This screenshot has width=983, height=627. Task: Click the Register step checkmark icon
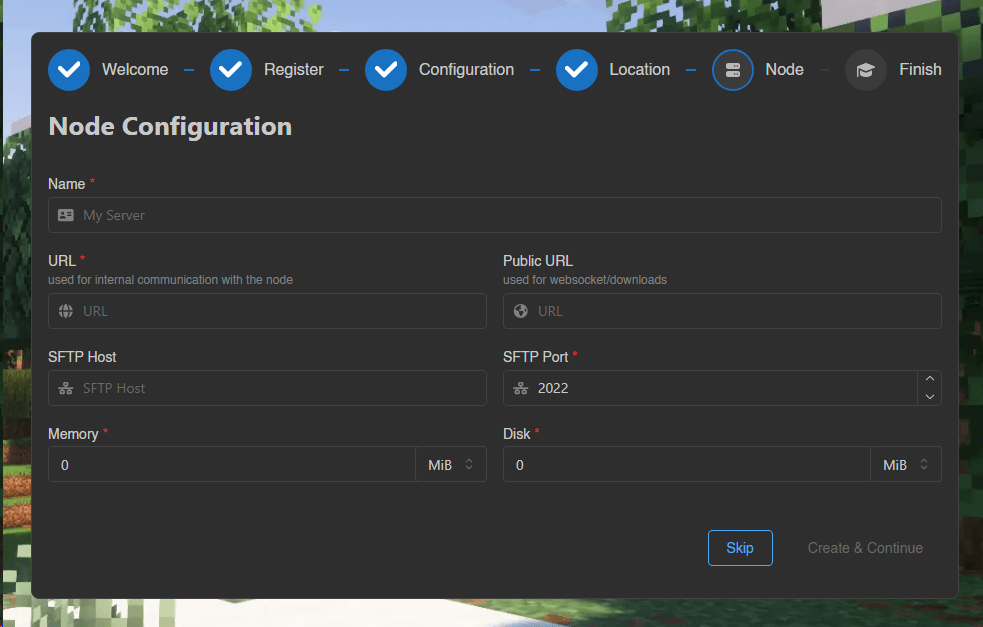[231, 70]
